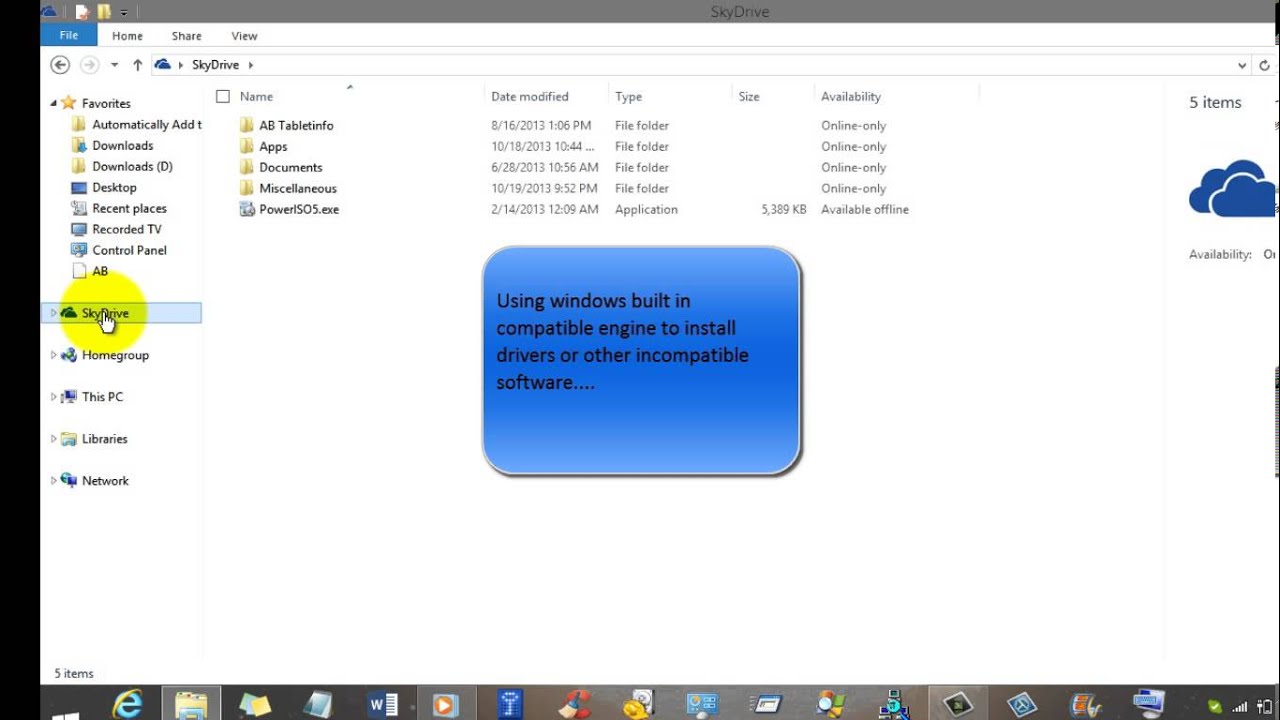Open Control Panel in Favorites

coord(129,250)
